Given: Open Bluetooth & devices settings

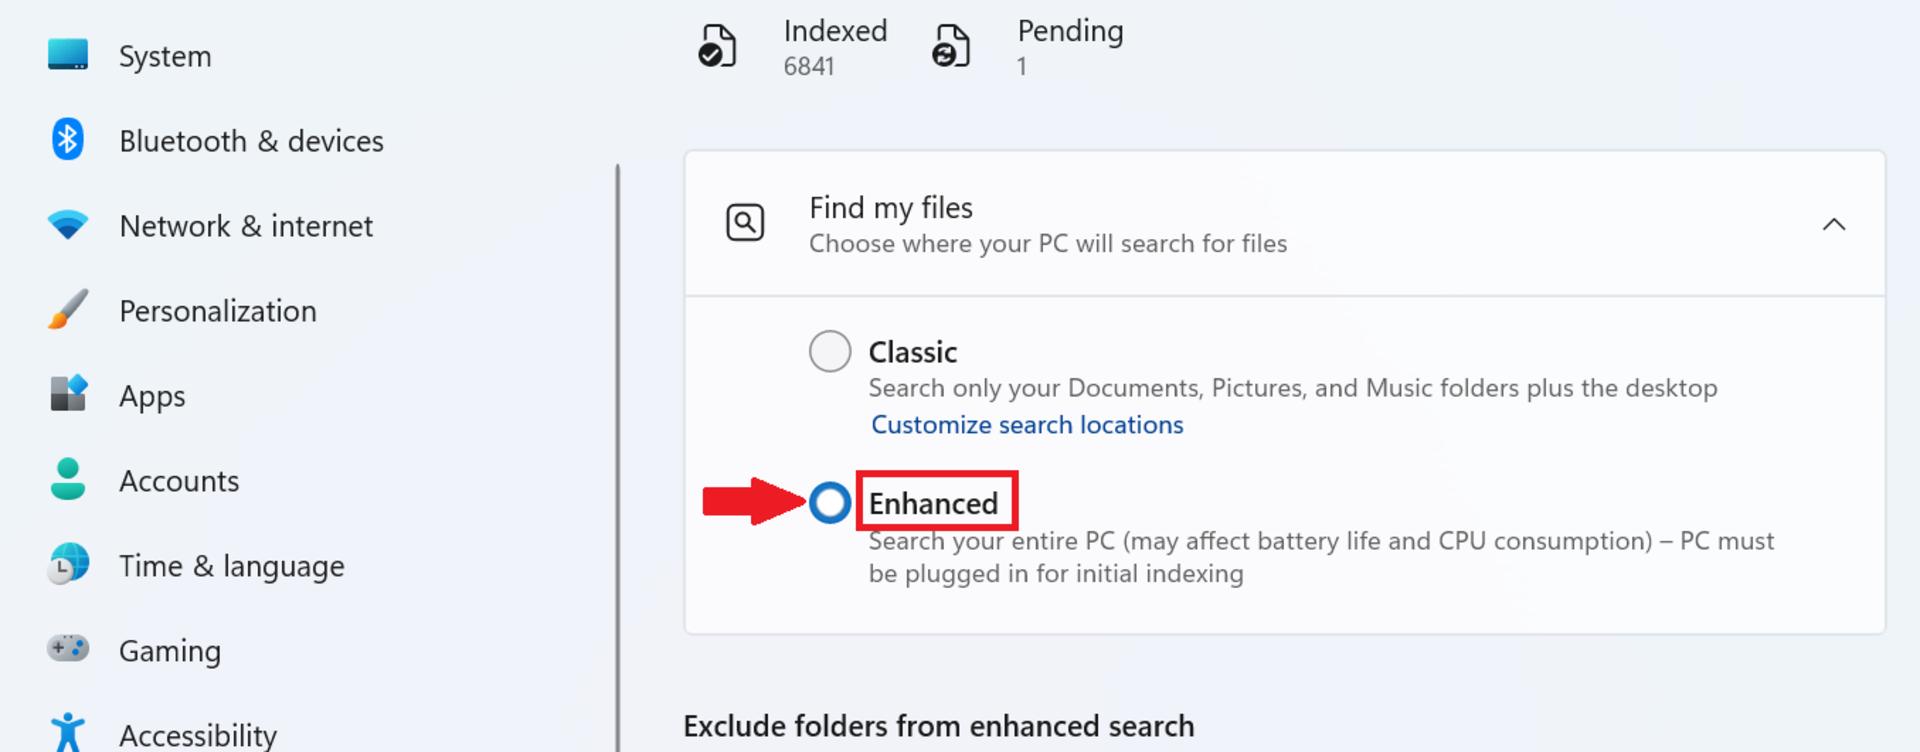Looking at the screenshot, I should click(x=251, y=141).
